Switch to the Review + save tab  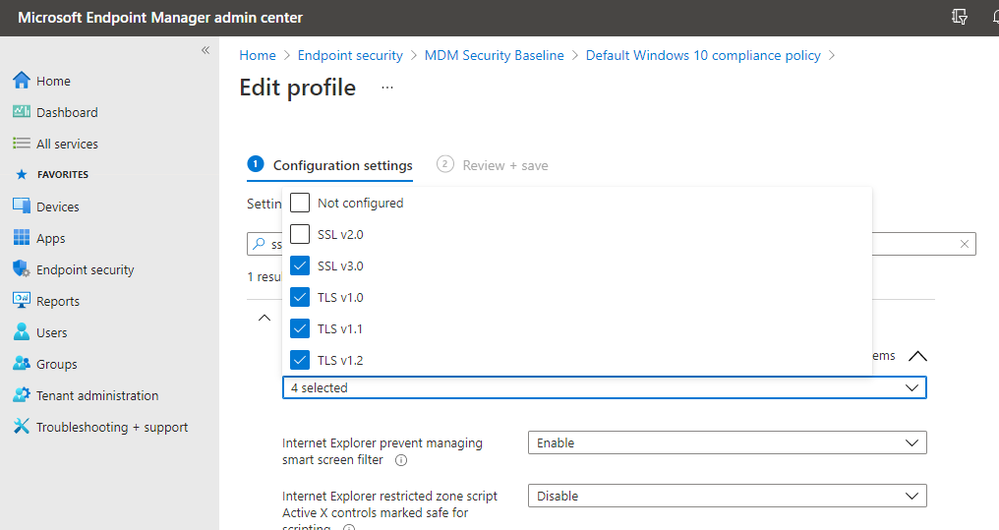[x=504, y=165]
